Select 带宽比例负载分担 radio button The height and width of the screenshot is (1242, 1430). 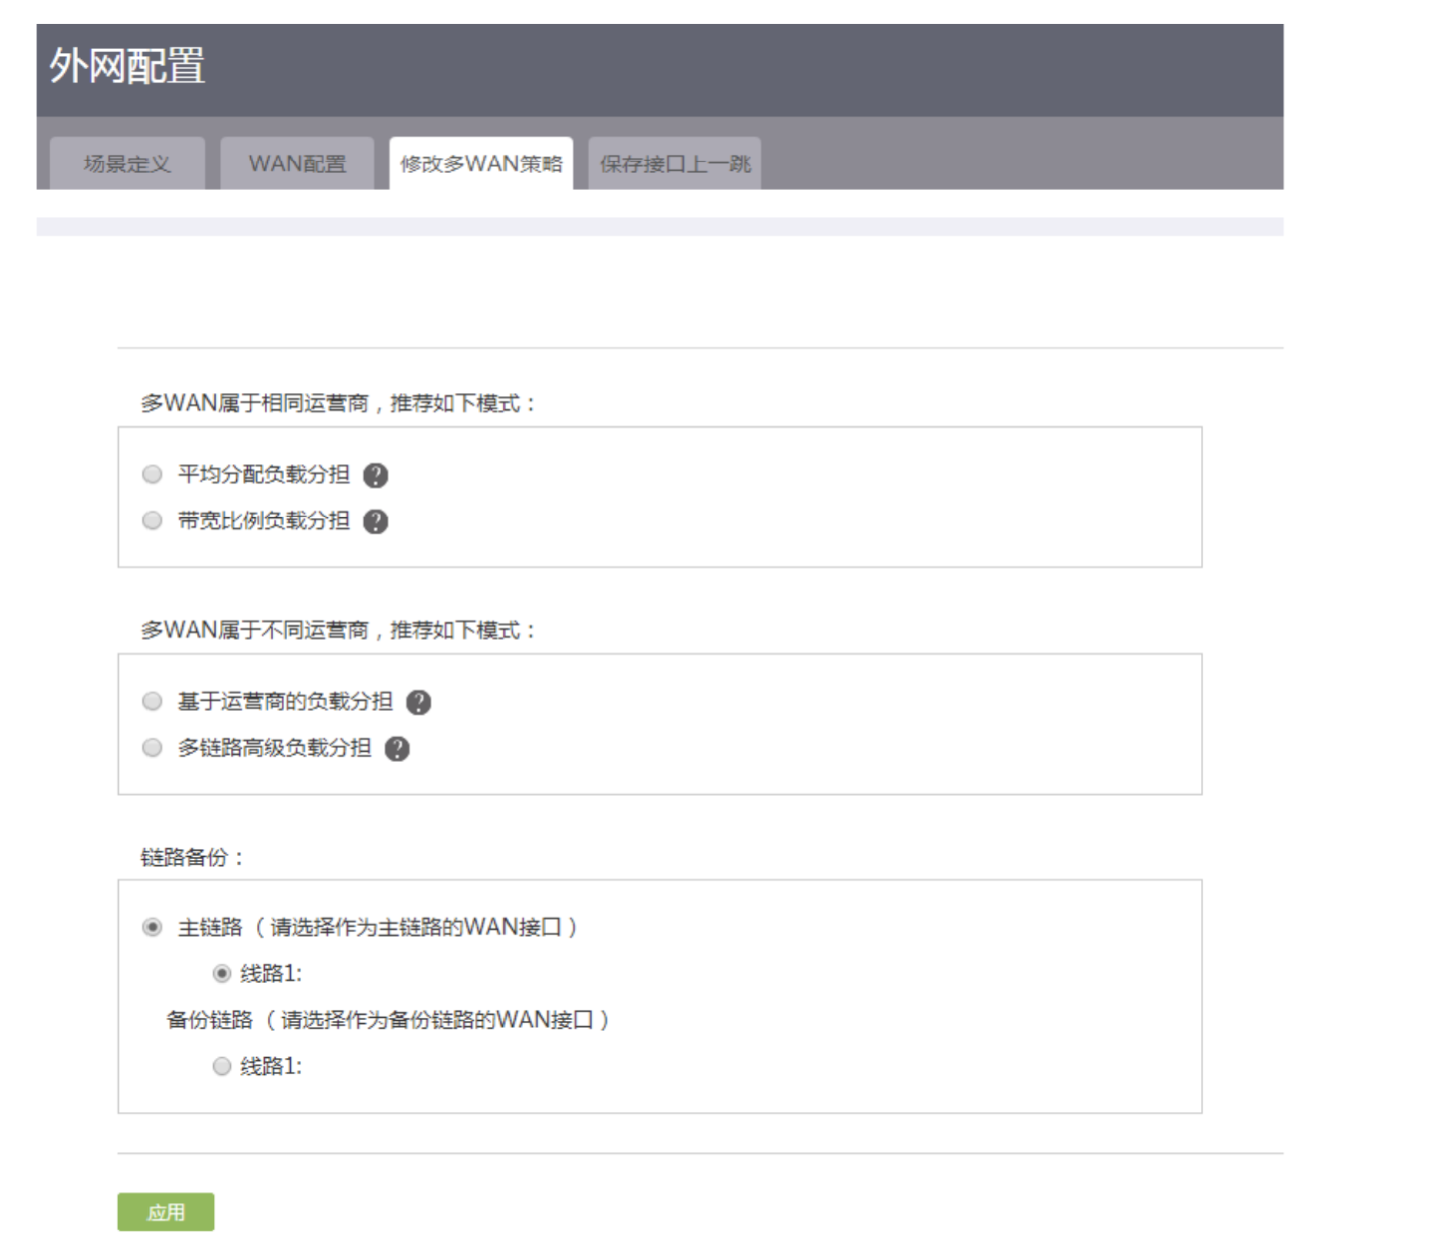[x=152, y=520]
